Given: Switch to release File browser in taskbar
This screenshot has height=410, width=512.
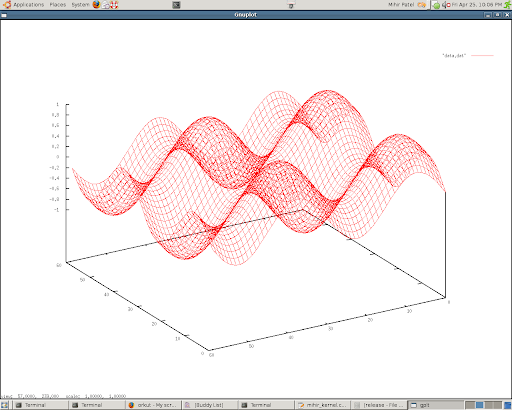Looking at the screenshot, I should [x=379, y=405].
